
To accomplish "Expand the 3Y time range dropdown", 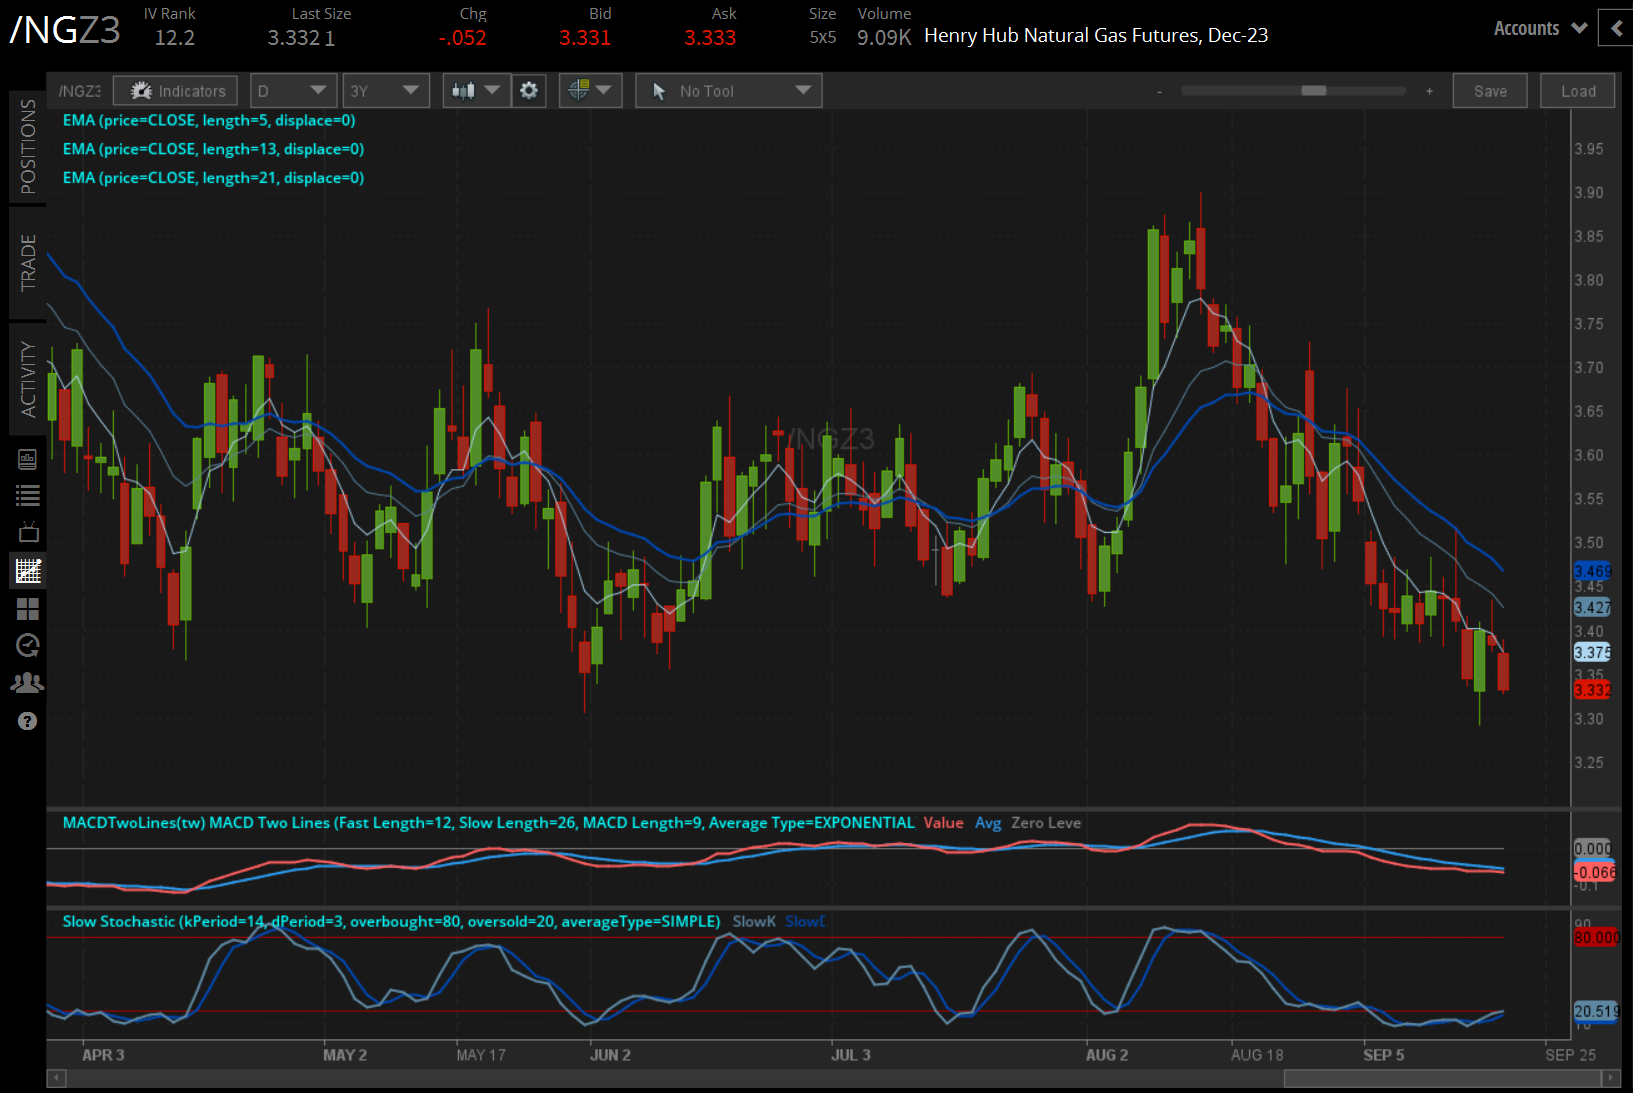I will tap(385, 91).
